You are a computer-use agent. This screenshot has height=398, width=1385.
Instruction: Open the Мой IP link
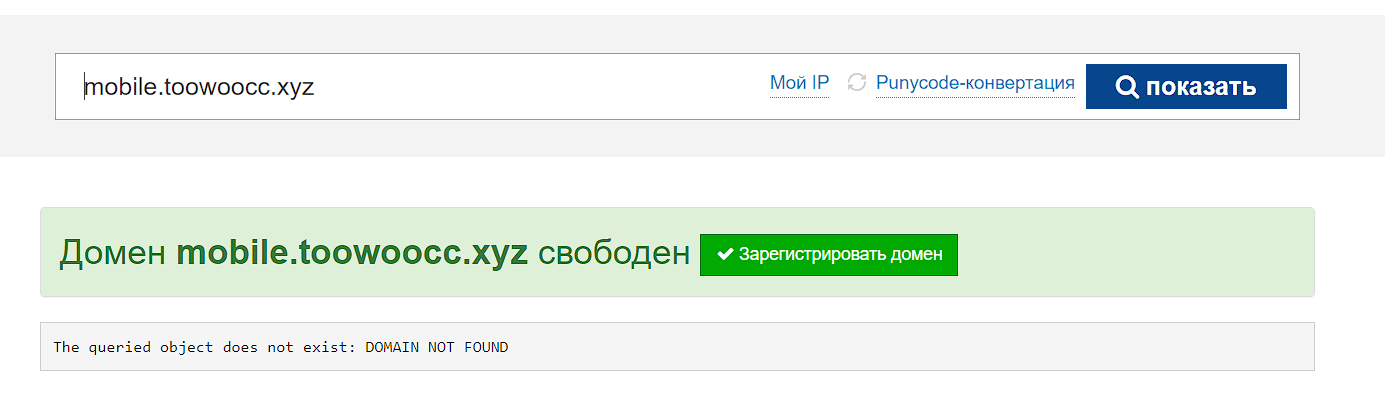(x=799, y=83)
